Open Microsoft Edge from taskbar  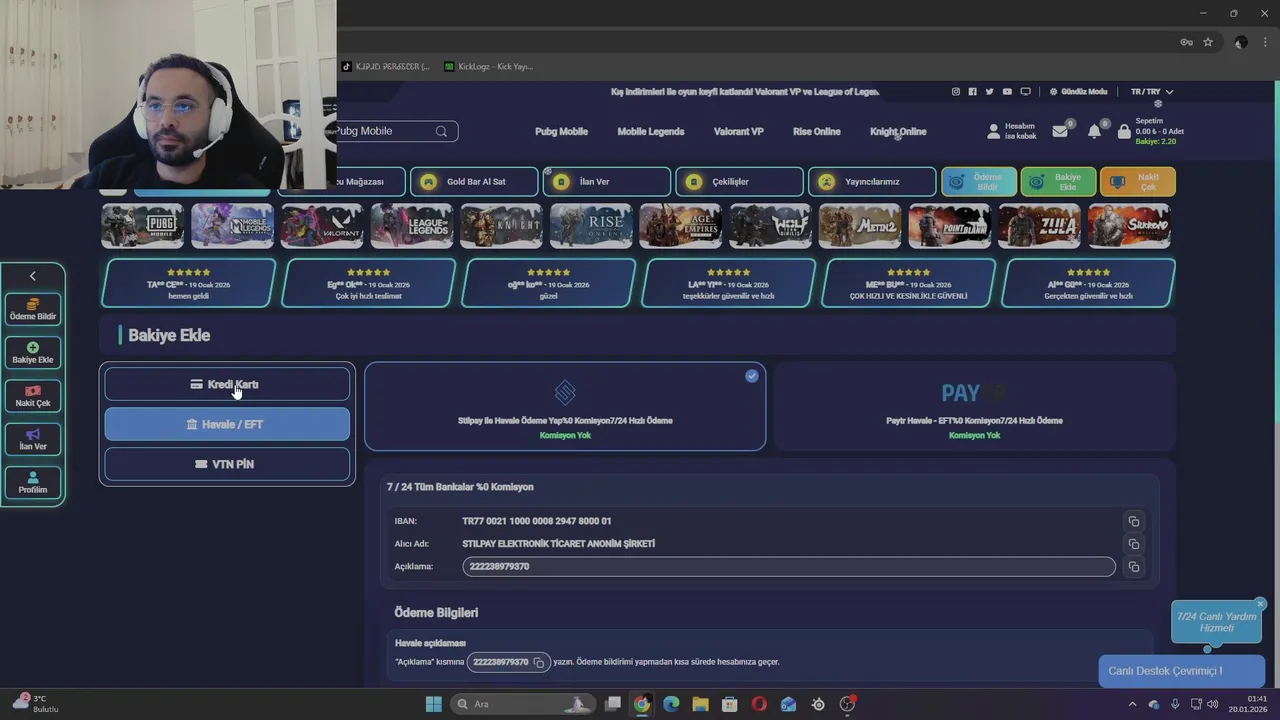pyautogui.click(x=671, y=704)
